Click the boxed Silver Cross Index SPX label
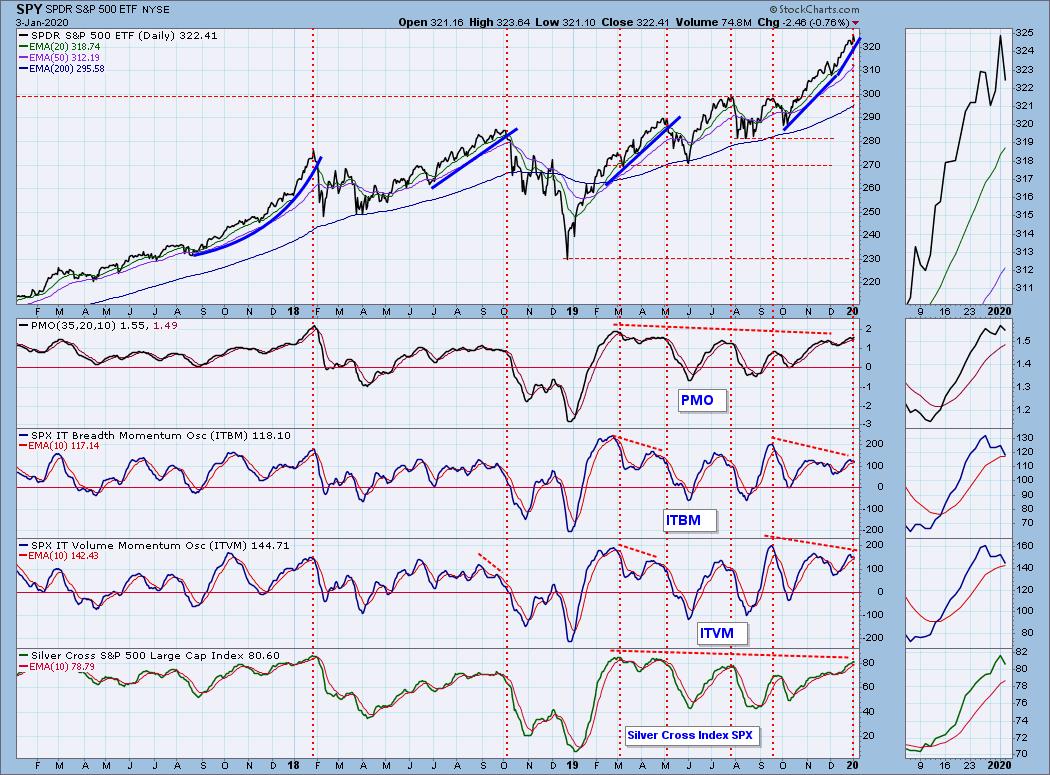Viewport: 1050px width, 775px height. pyautogui.click(x=692, y=735)
